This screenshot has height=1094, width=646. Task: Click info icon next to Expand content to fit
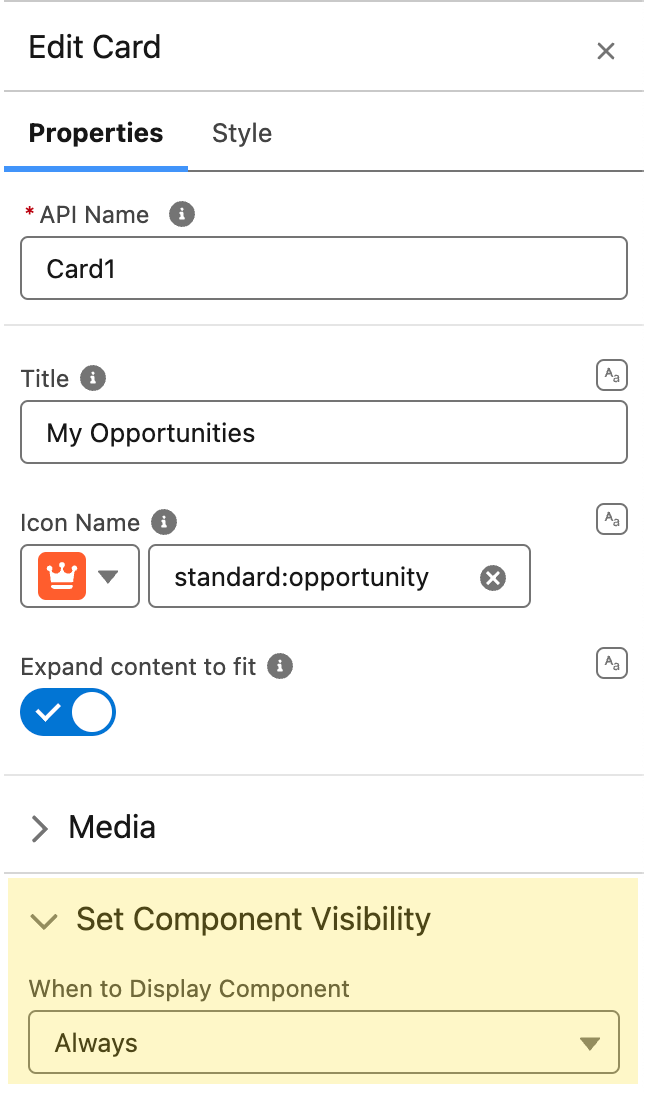[280, 666]
